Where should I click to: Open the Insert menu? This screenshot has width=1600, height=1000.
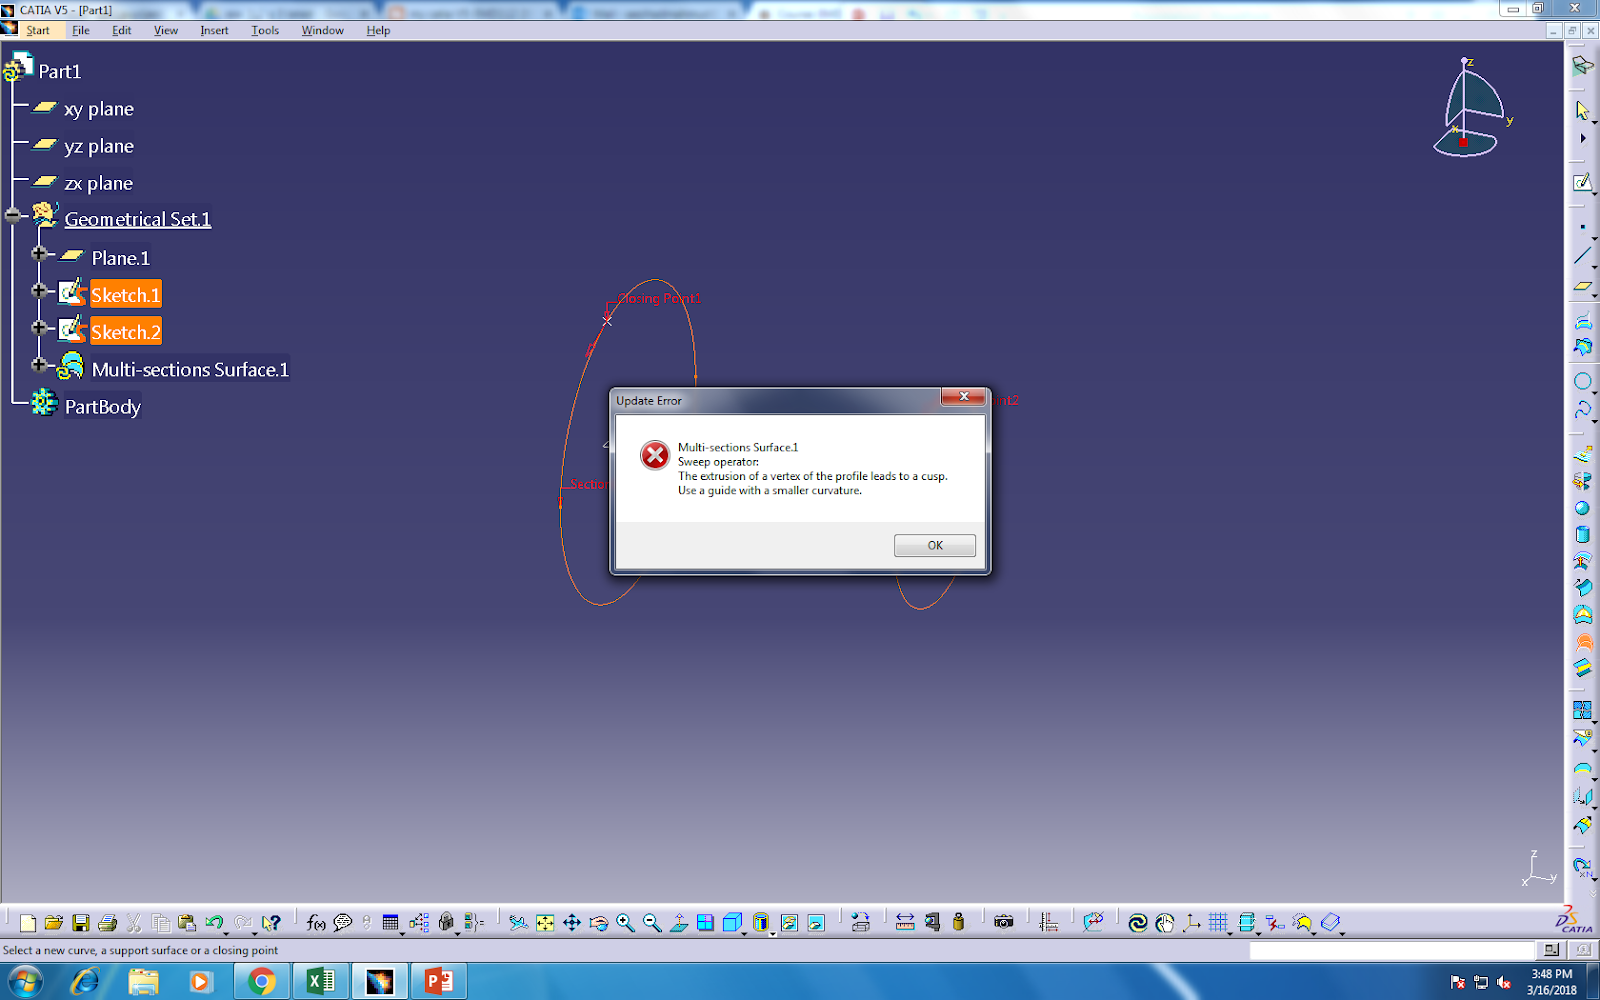(x=214, y=30)
